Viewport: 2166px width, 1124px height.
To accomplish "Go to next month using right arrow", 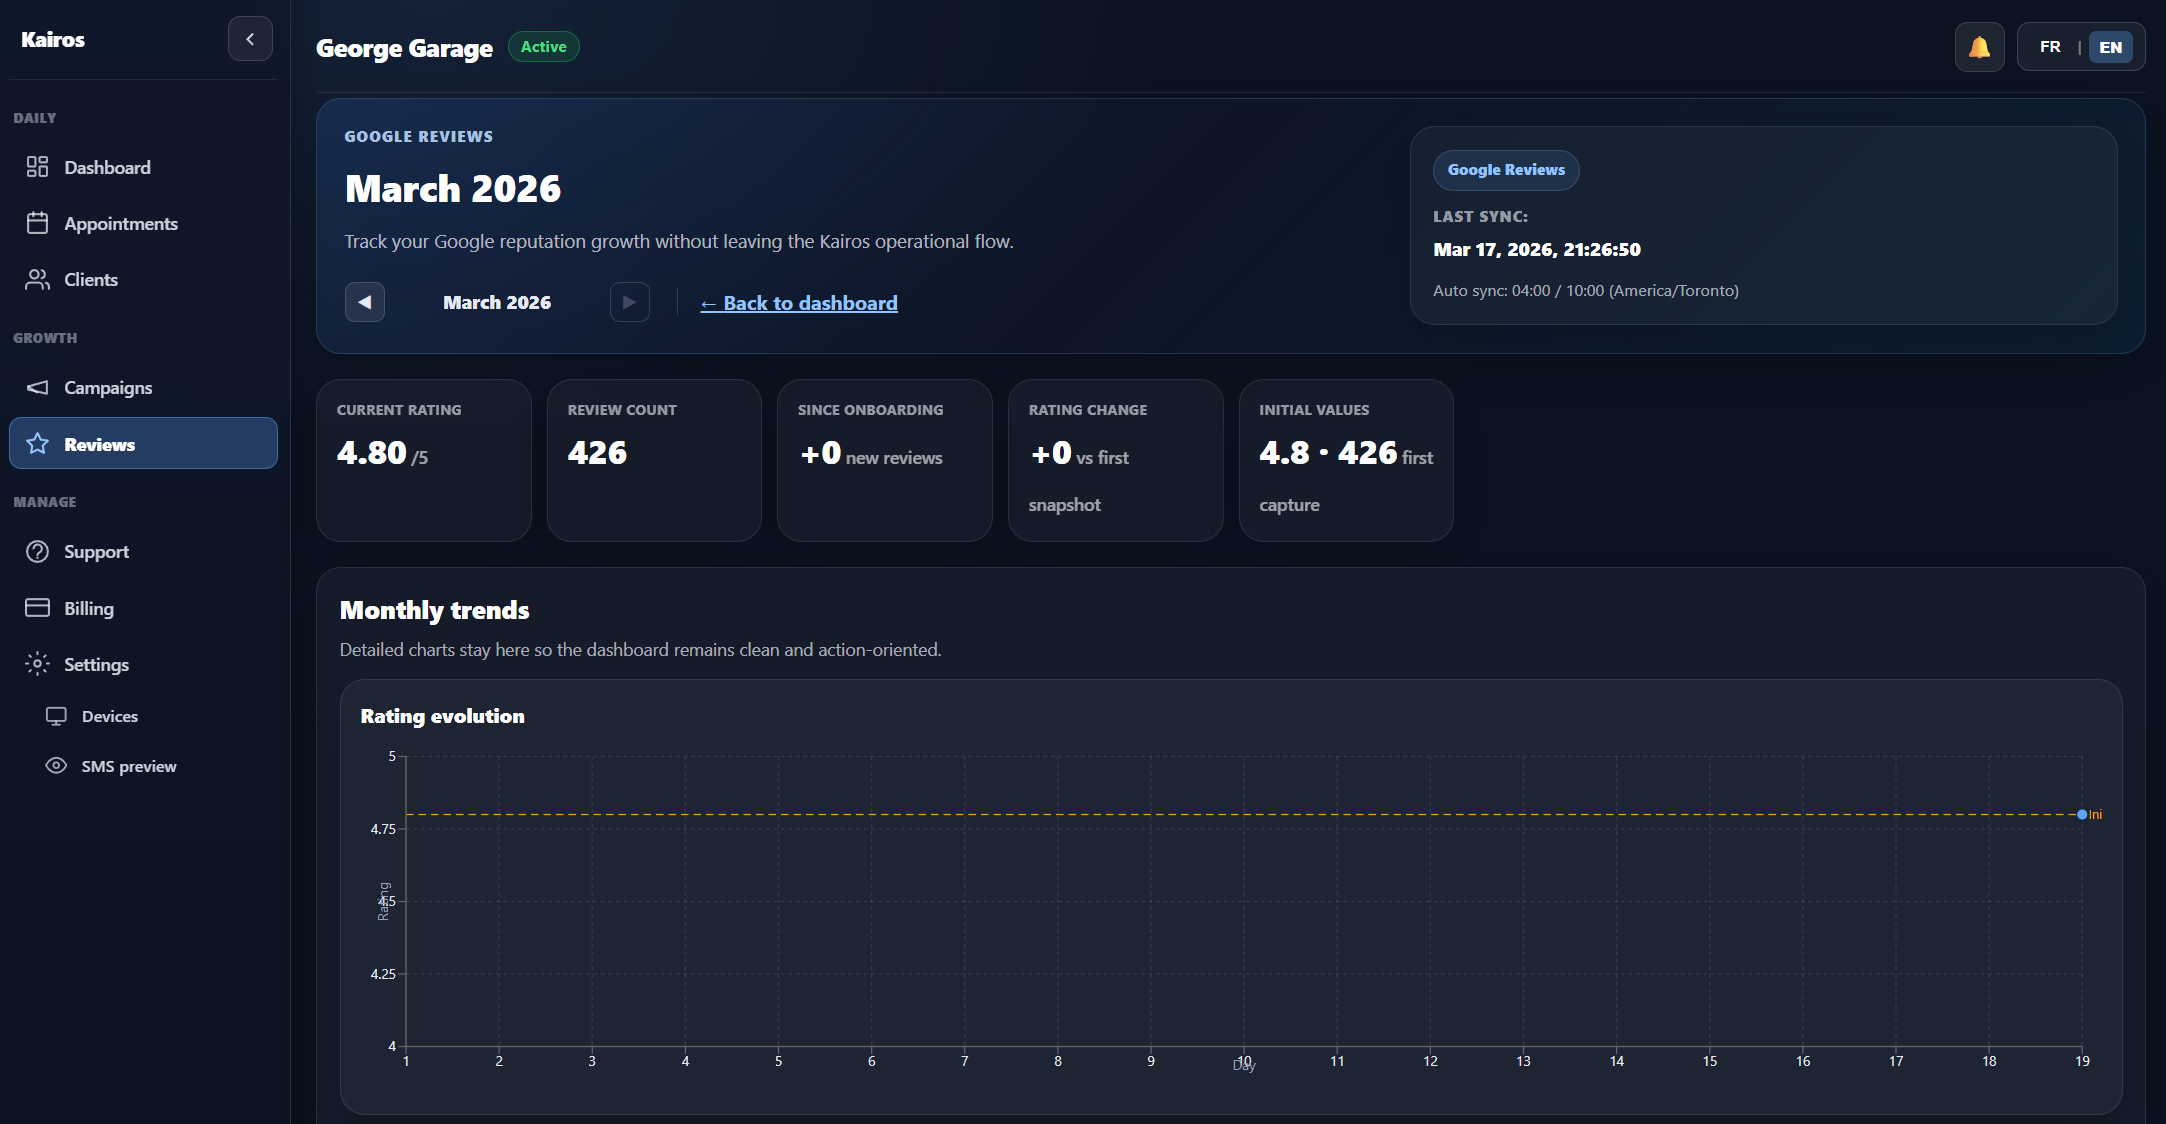I will [x=629, y=302].
